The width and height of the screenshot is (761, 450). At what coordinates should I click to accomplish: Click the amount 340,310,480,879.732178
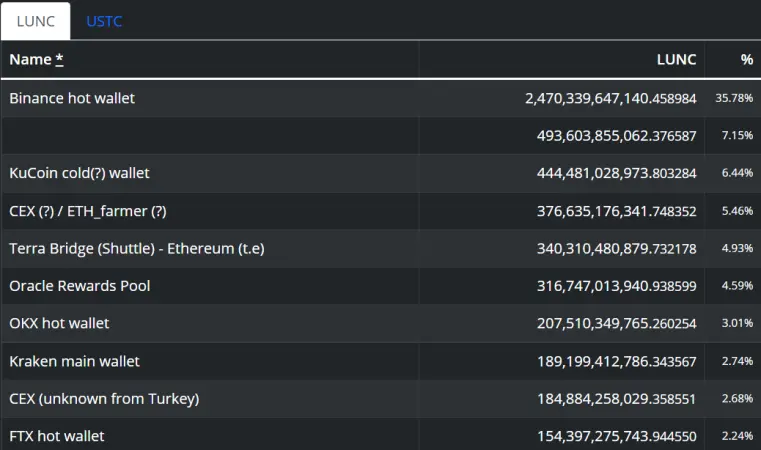pos(616,249)
